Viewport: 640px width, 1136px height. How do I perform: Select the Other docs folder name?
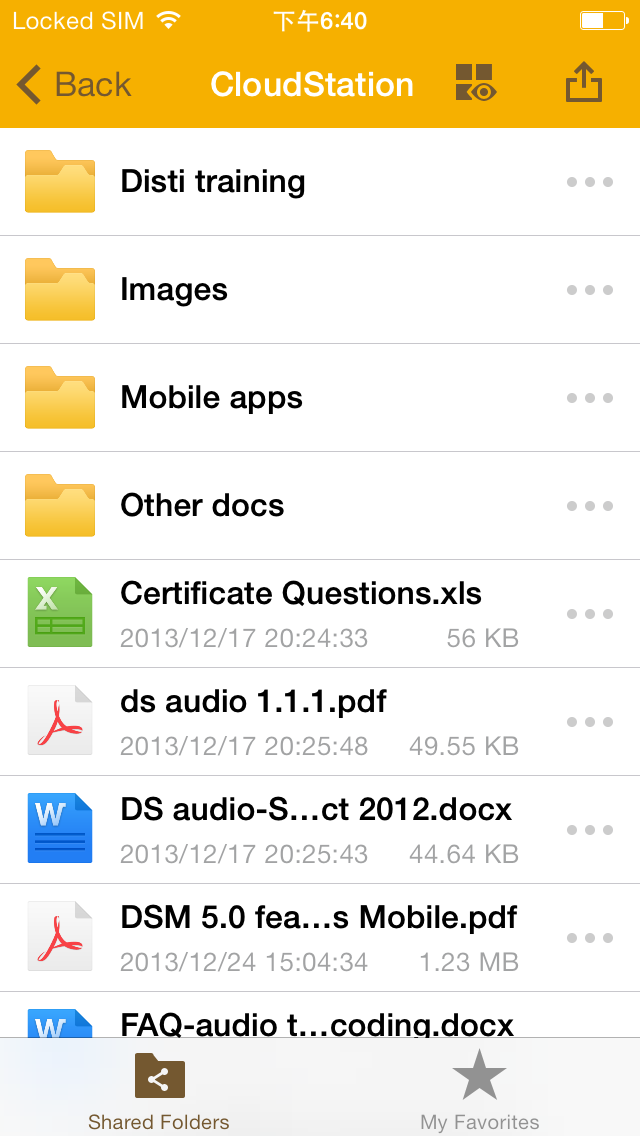pos(202,506)
